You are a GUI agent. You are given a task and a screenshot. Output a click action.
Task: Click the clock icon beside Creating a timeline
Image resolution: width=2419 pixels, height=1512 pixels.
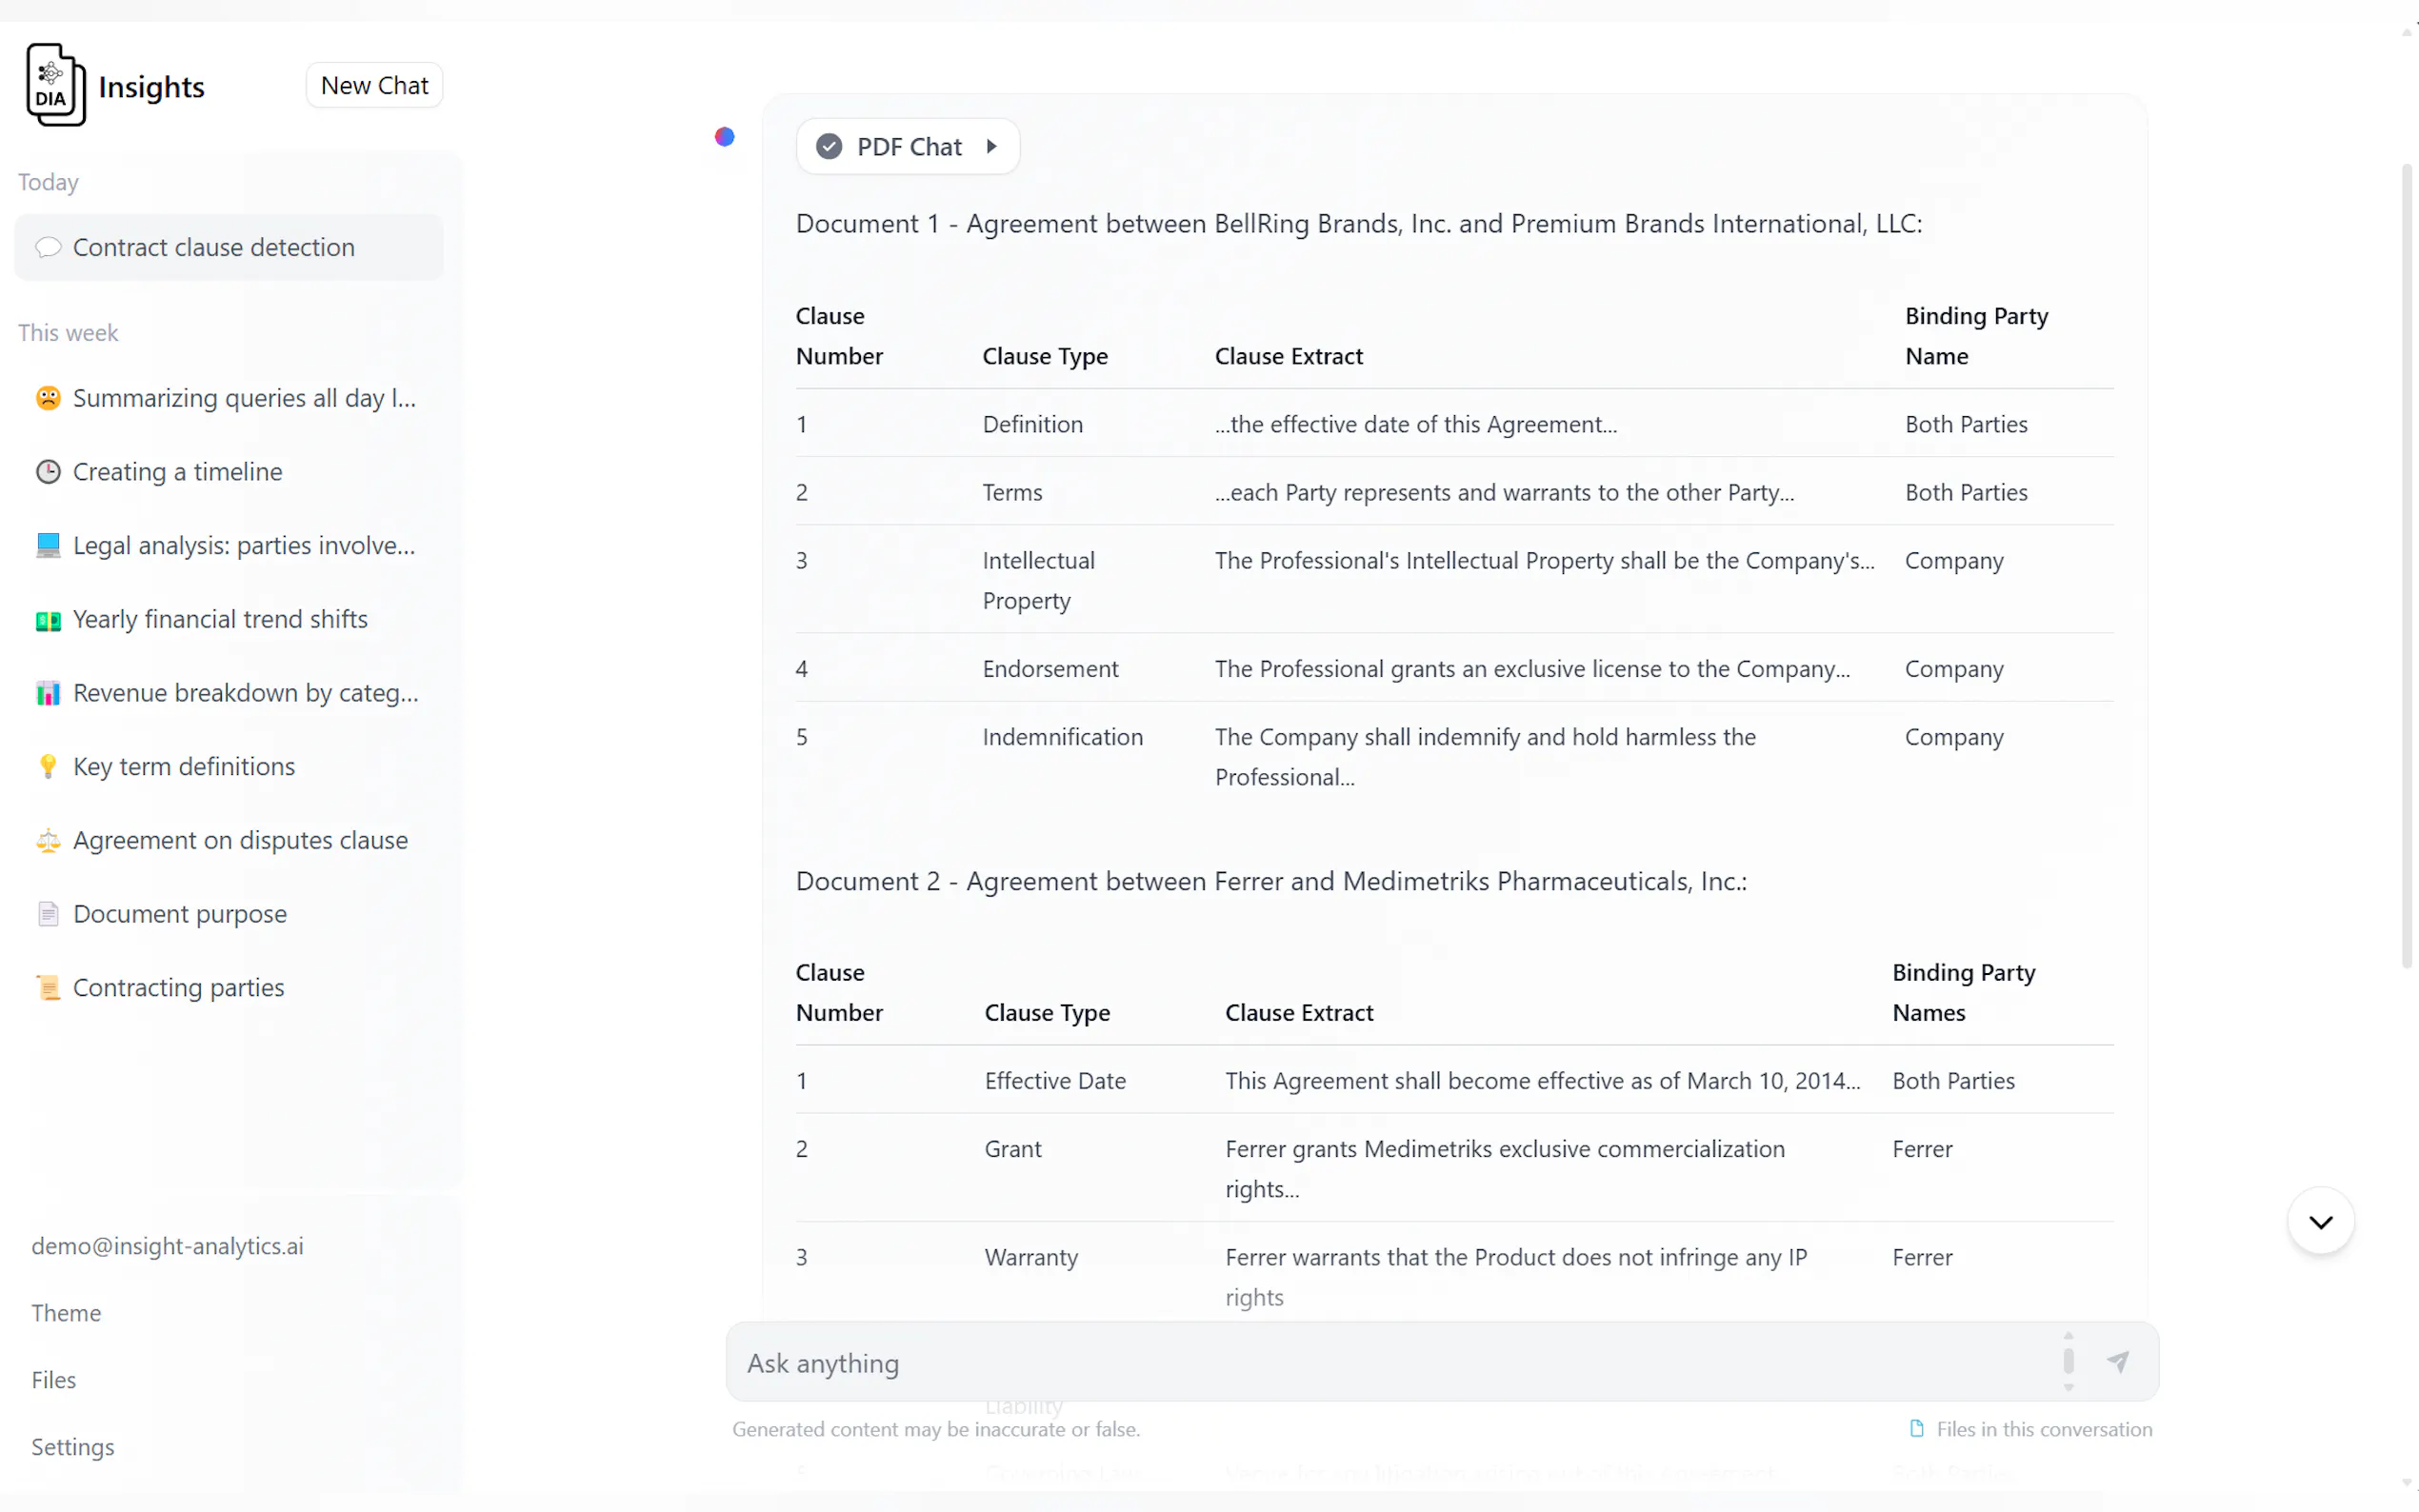coord(48,471)
